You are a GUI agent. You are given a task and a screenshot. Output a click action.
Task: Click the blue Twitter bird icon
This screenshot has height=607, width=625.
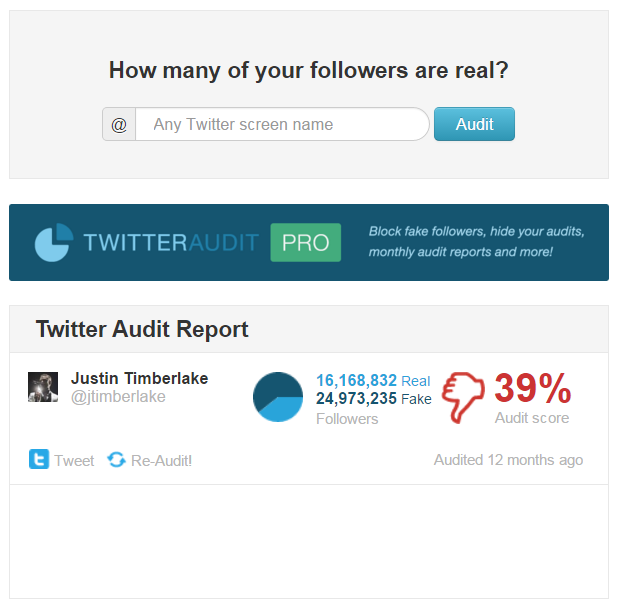(39, 459)
